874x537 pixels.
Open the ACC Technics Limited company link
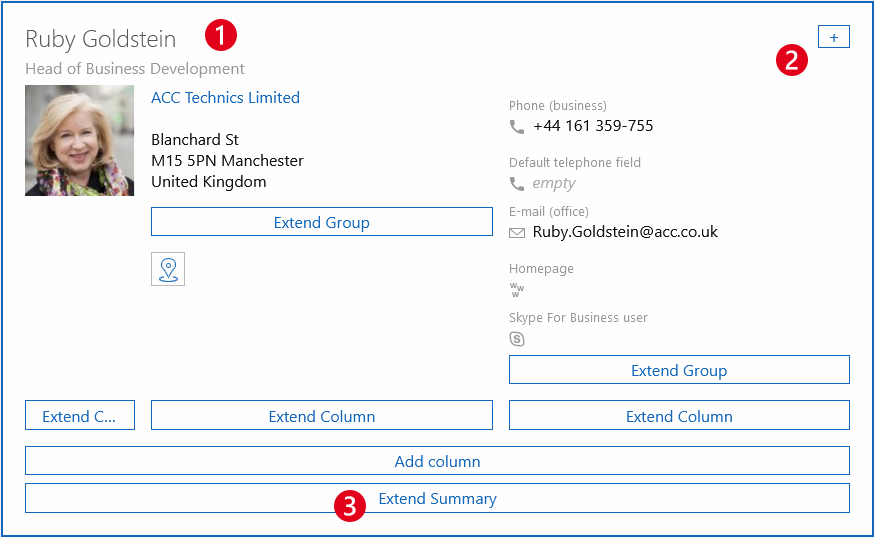(225, 98)
